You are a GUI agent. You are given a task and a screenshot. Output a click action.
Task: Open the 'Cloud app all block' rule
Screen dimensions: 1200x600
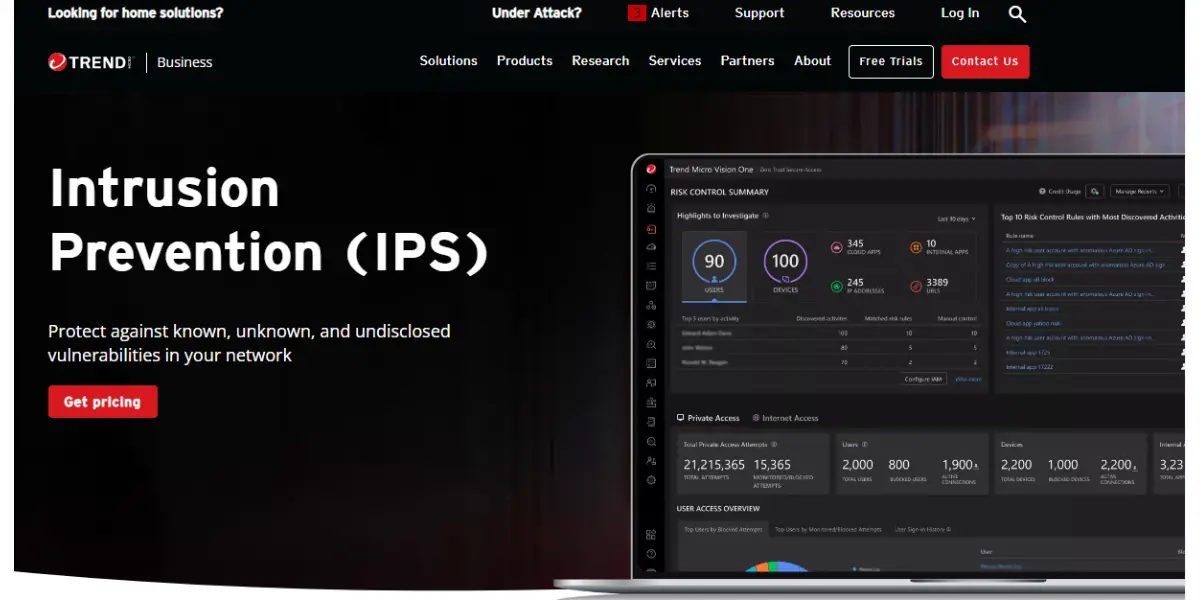(1032, 280)
